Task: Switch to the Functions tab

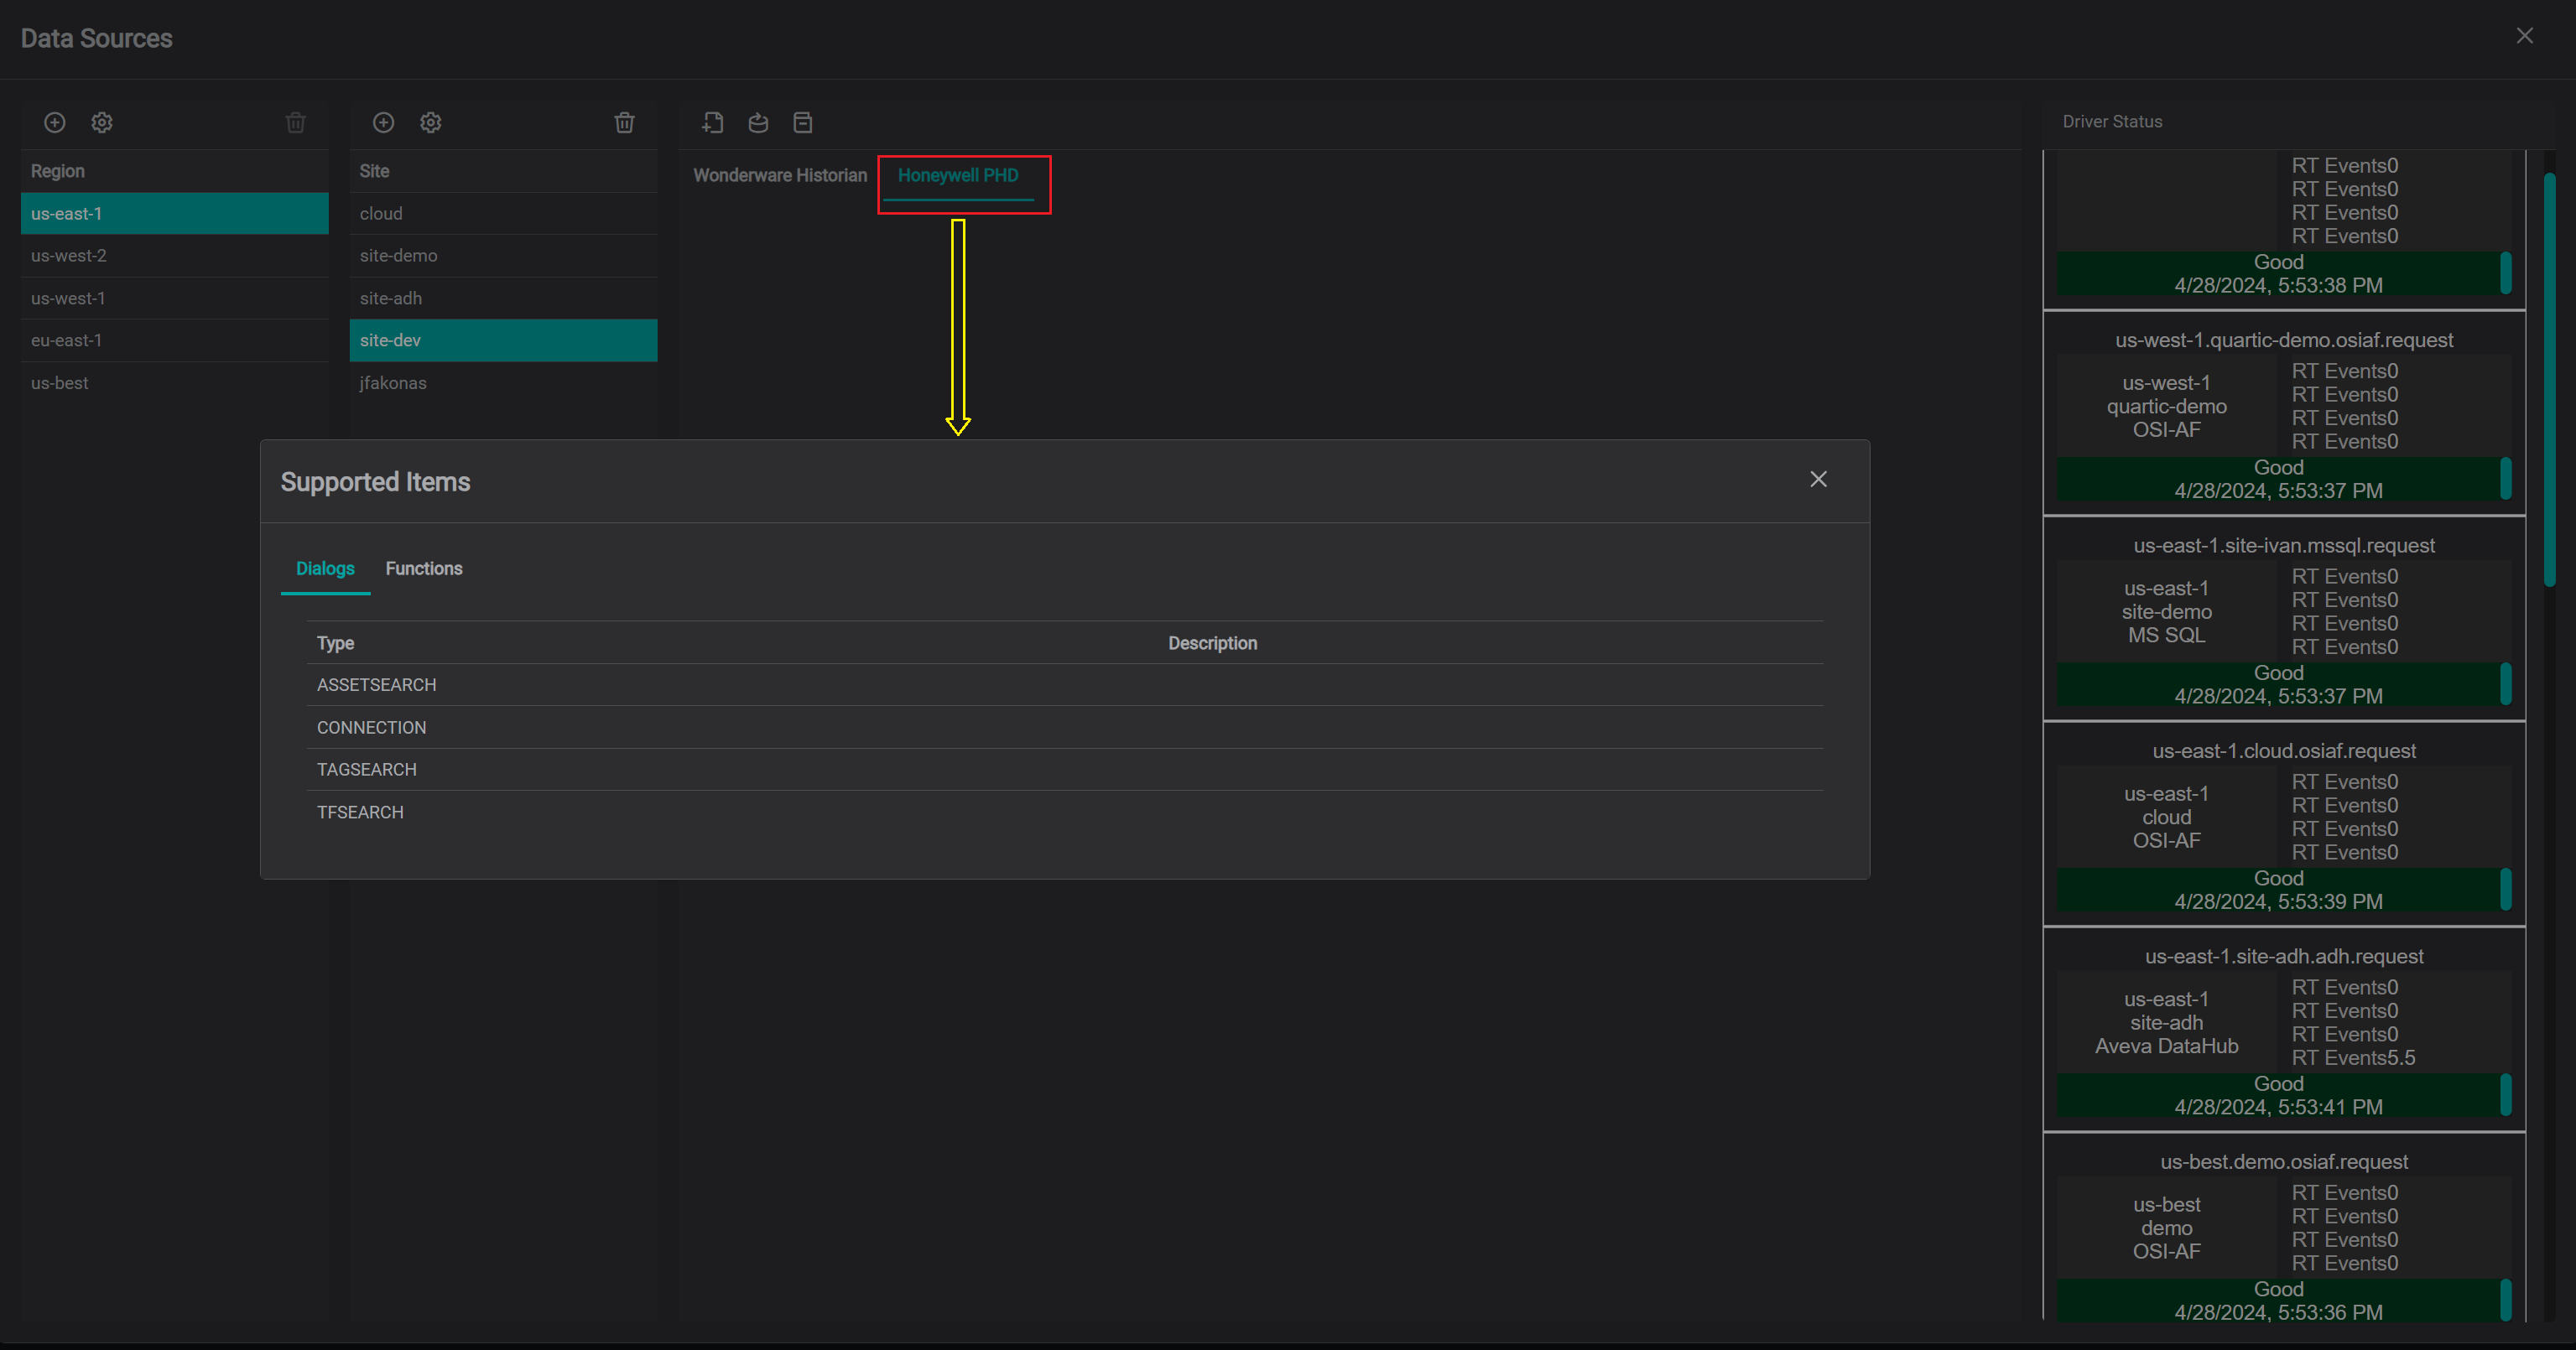Action: [424, 568]
